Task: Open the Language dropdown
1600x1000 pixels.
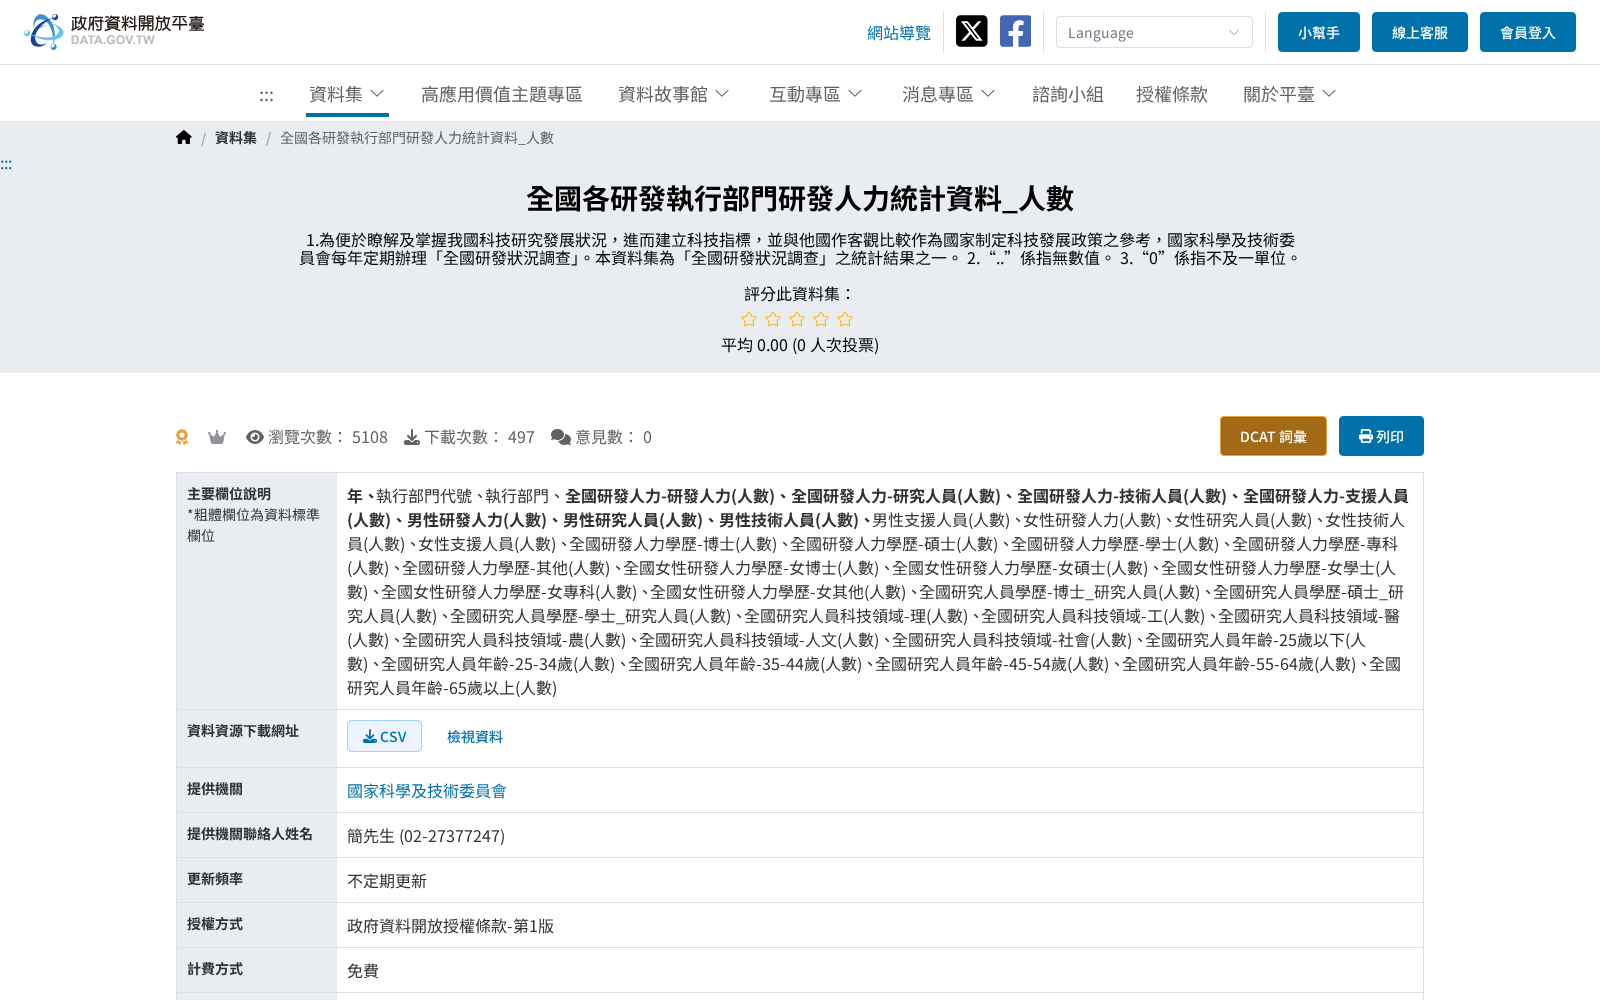Action: pos(1154,32)
